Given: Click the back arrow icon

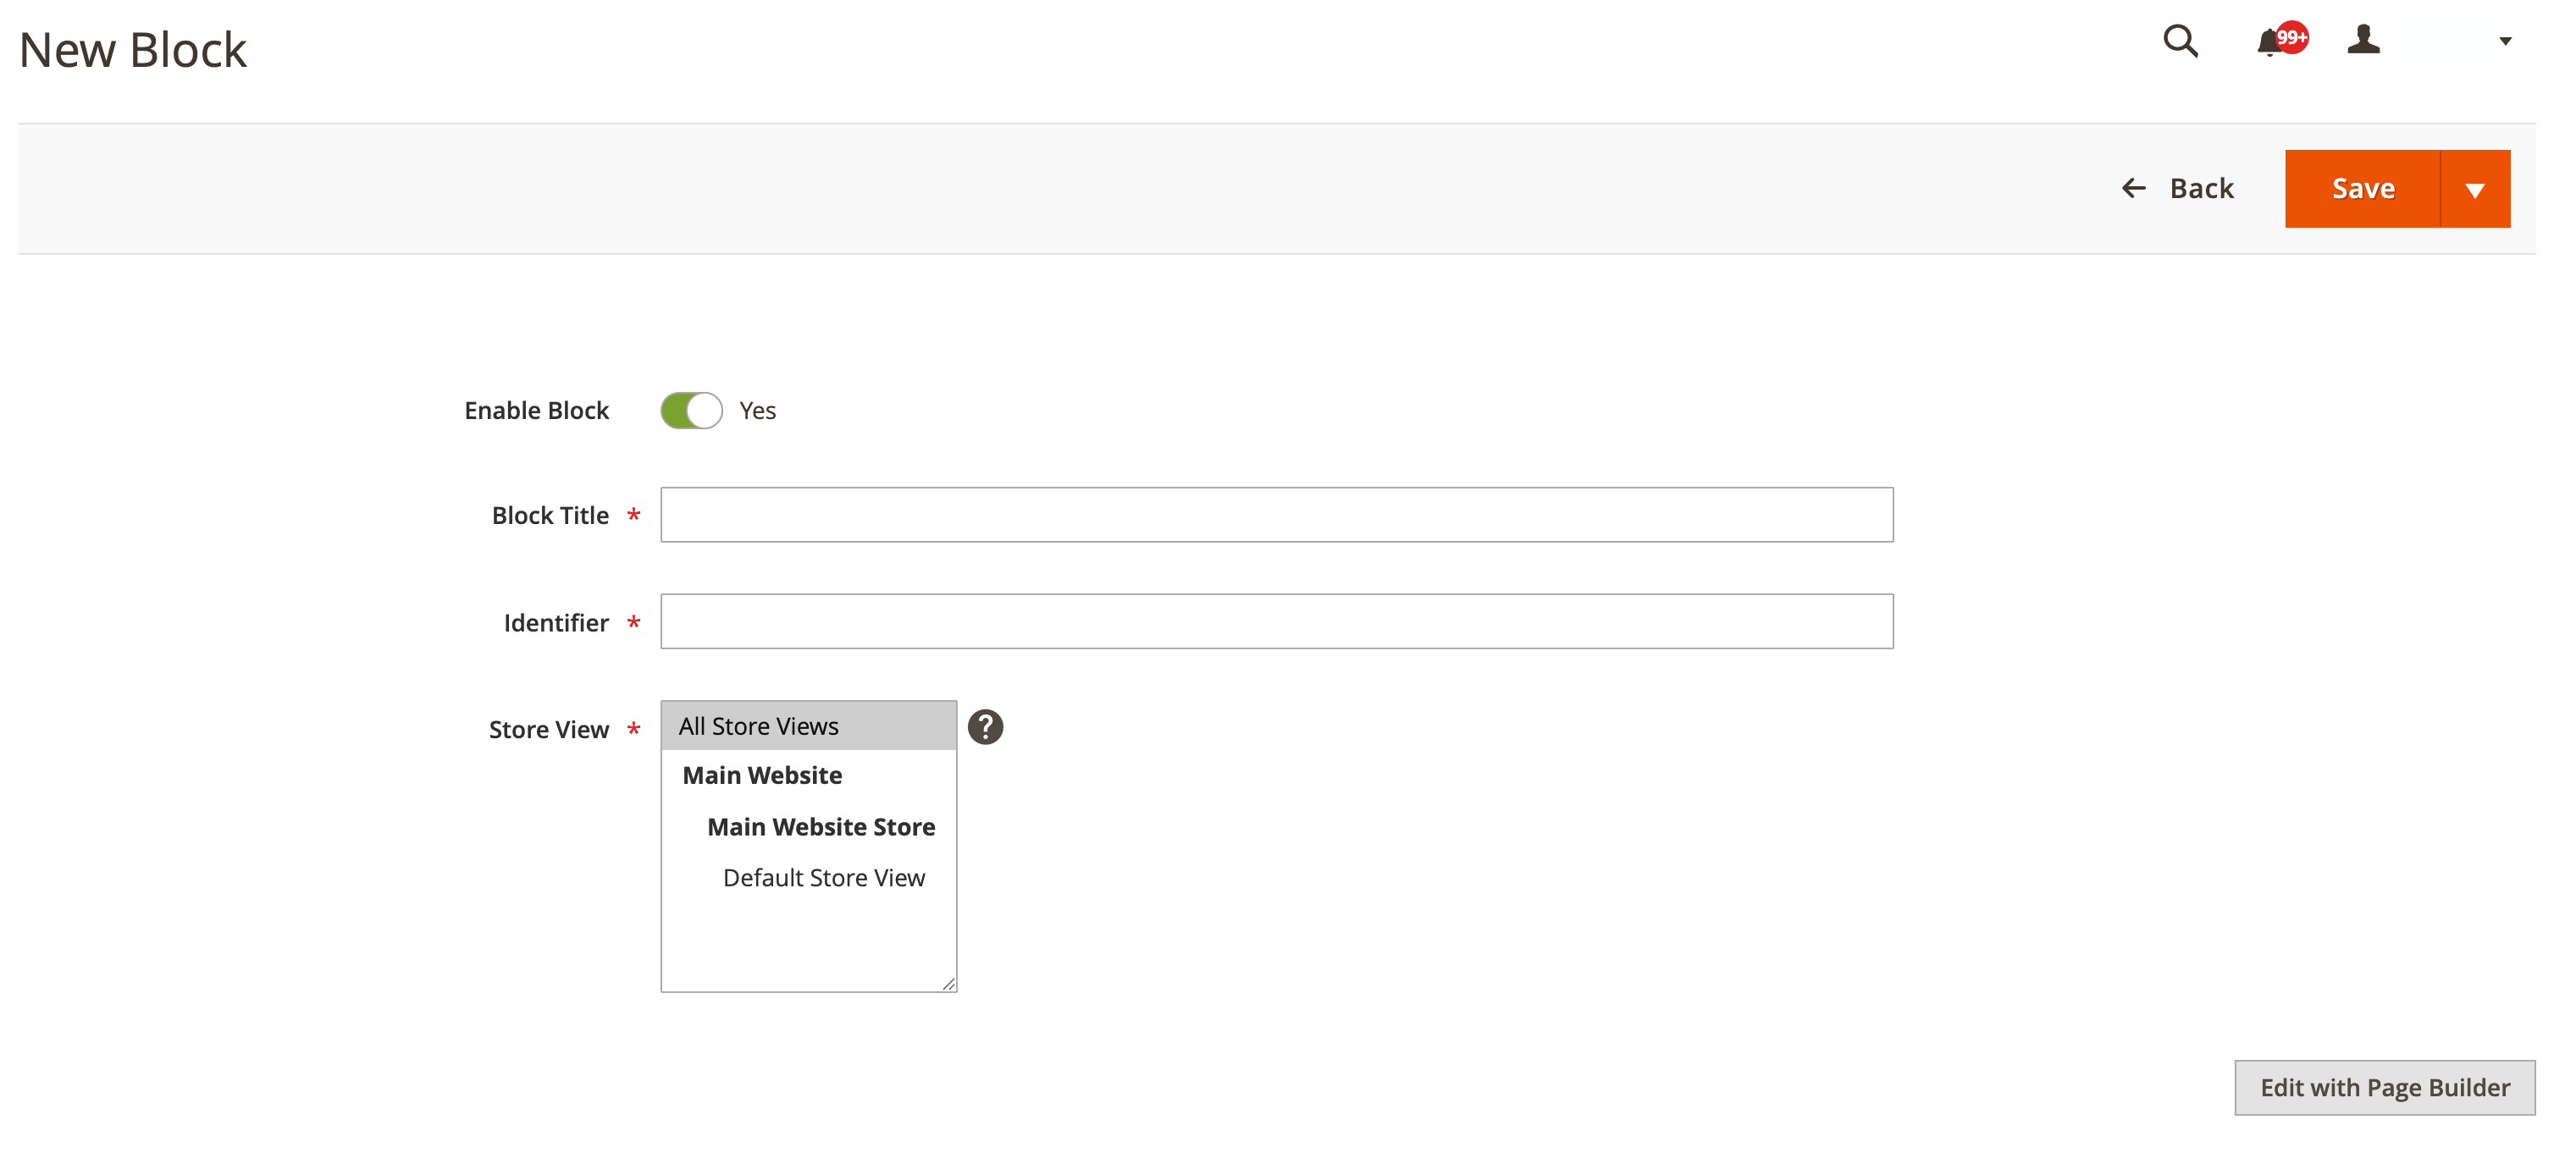Looking at the screenshot, I should point(2135,188).
